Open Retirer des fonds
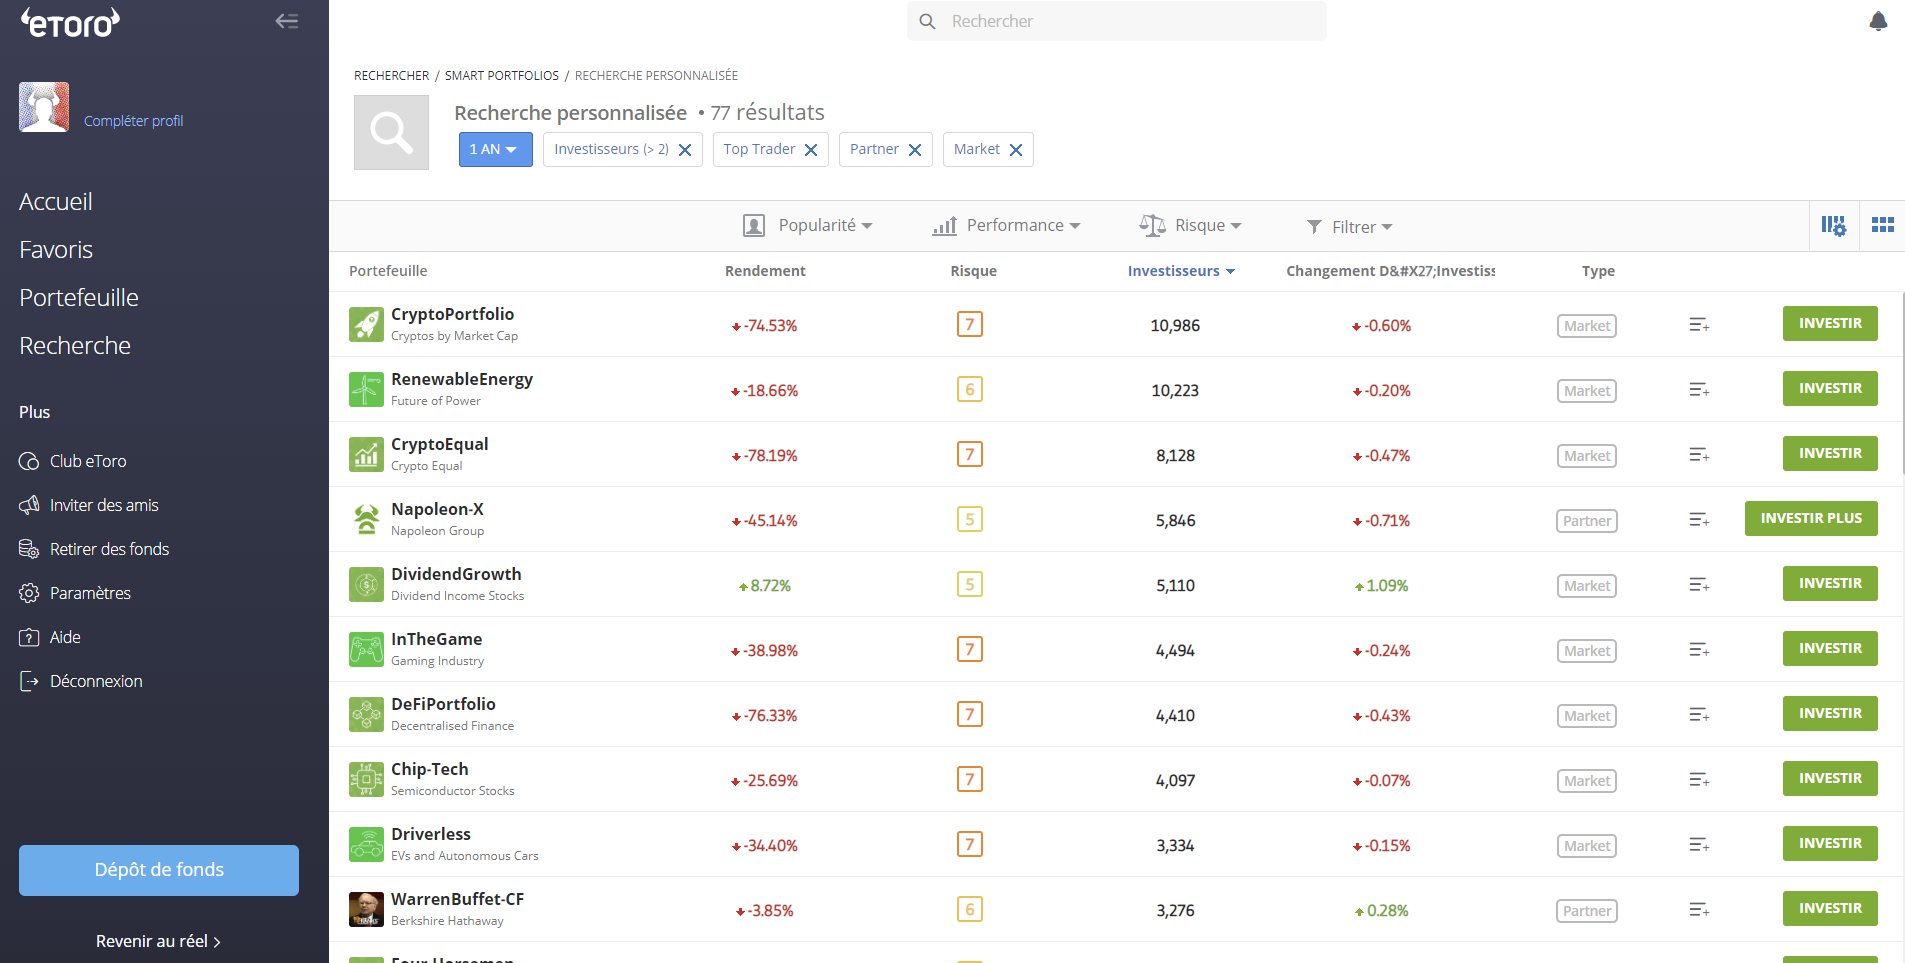This screenshot has width=1905, height=963. 94,549
